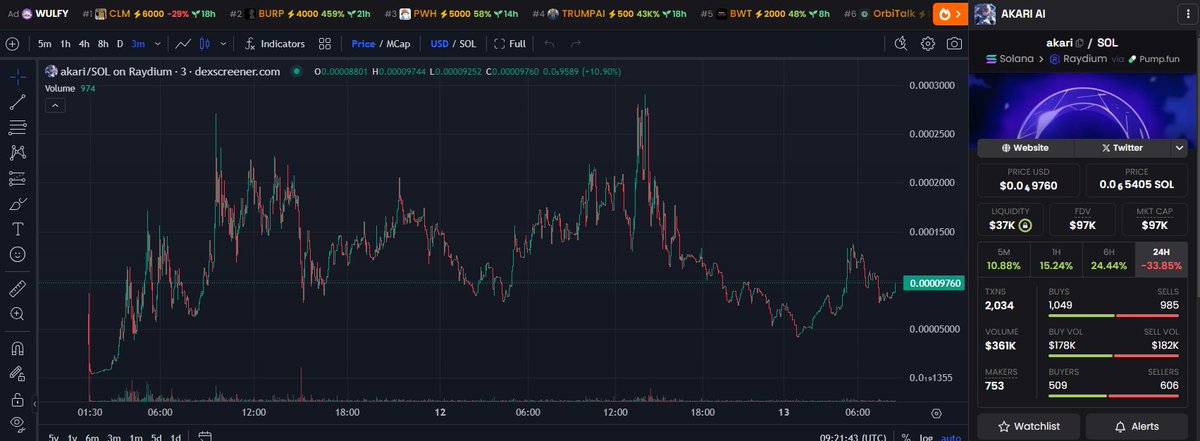Viewport: 1200px width, 441px height.
Task: Open the Indicators dialog
Action: pyautogui.click(x=275, y=44)
